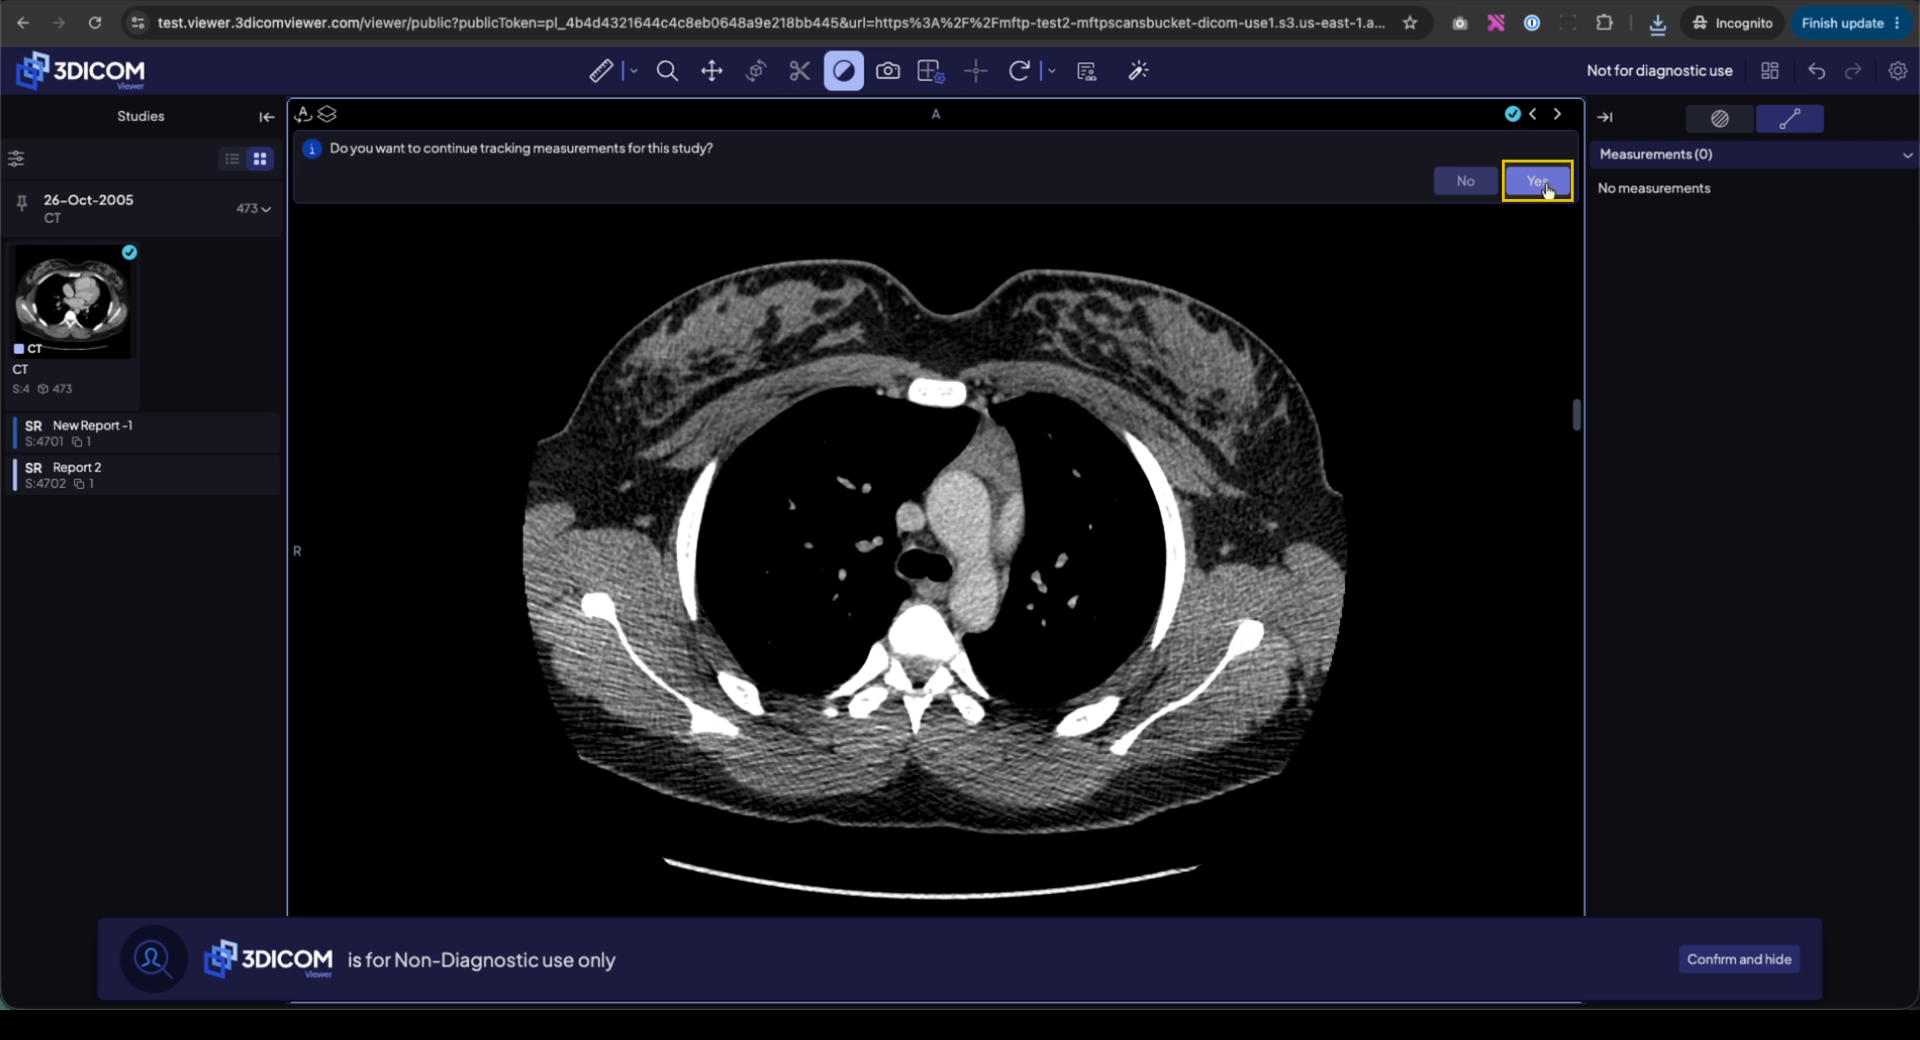1920x1040 pixels.
Task: Toggle the viewport tracking checkmark
Action: (1512, 114)
